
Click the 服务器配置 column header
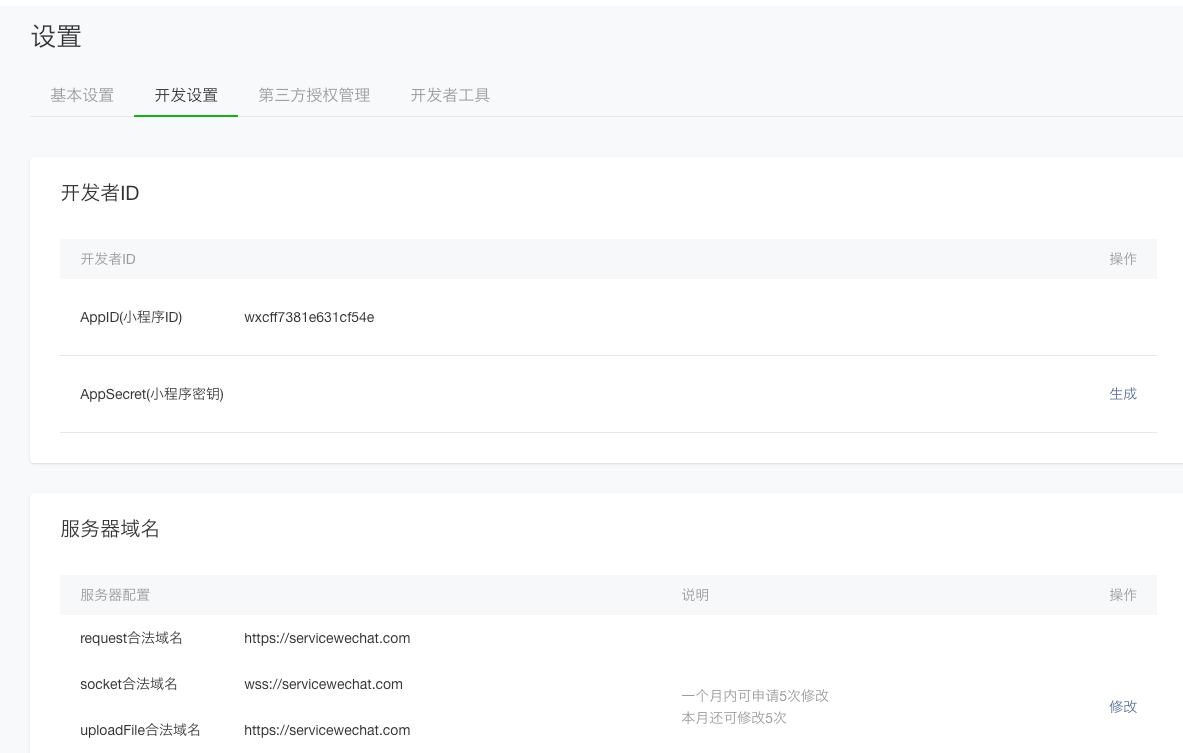(115, 595)
